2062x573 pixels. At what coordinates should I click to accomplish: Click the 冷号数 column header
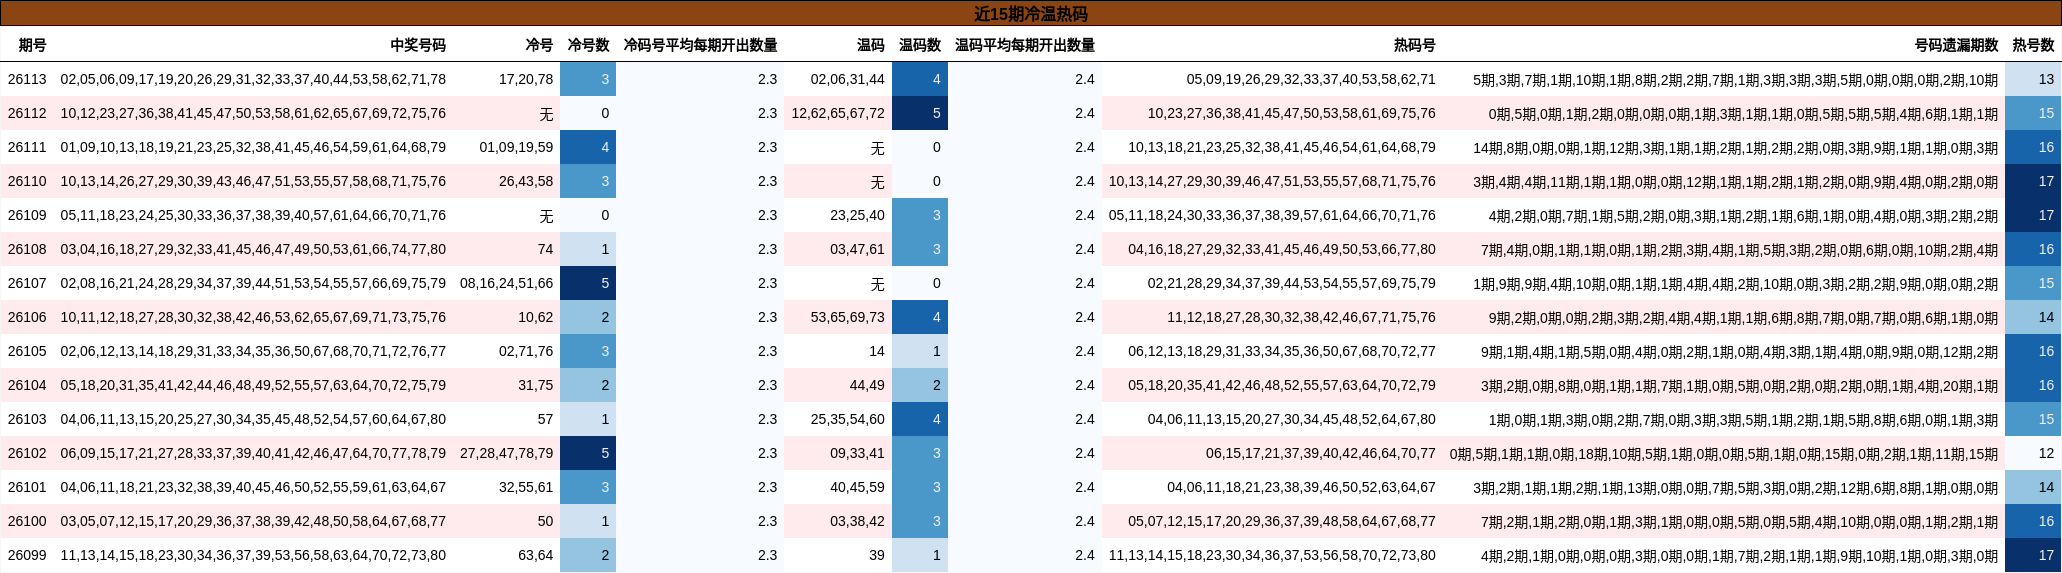pos(588,45)
